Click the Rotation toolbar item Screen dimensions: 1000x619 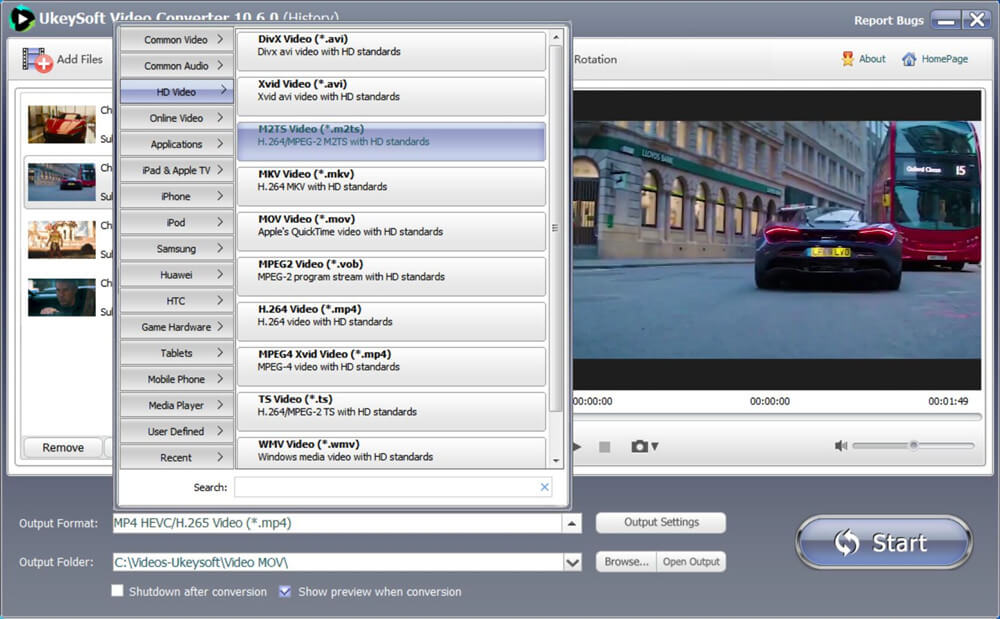pos(595,59)
